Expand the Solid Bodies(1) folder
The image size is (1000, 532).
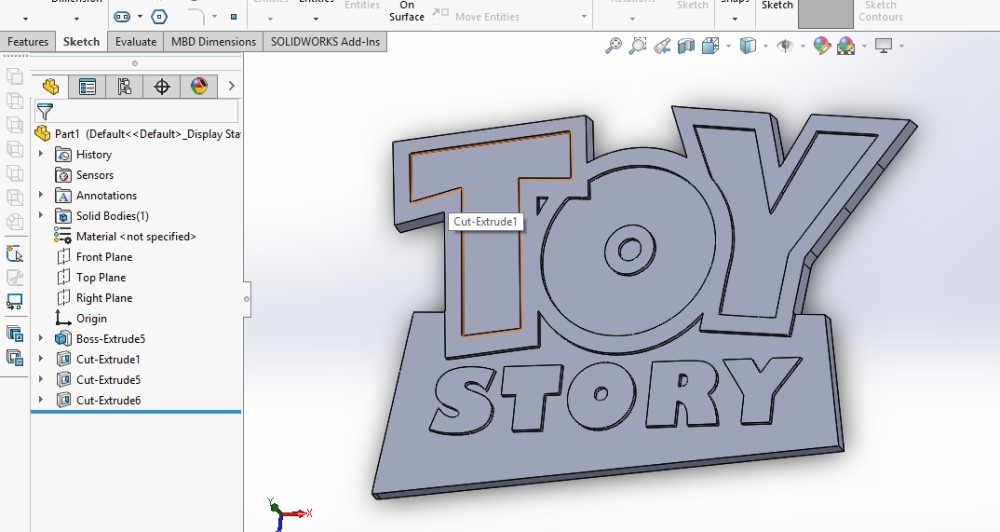point(41,216)
